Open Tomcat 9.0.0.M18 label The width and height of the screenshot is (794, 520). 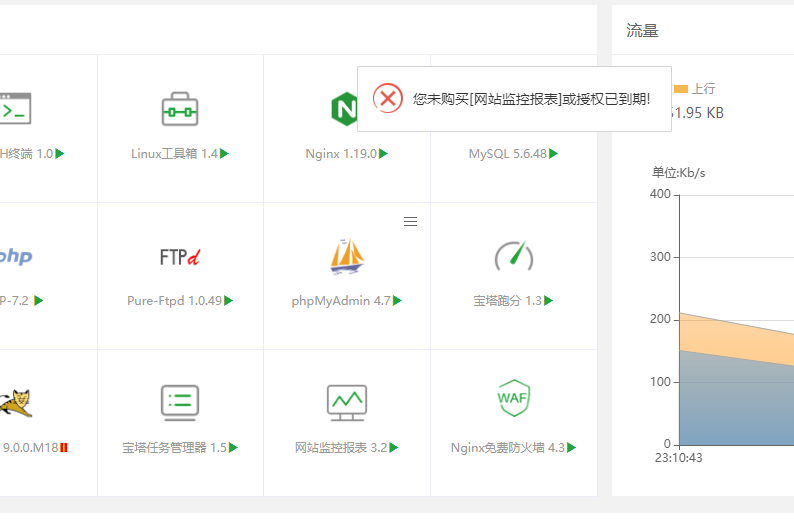30,448
